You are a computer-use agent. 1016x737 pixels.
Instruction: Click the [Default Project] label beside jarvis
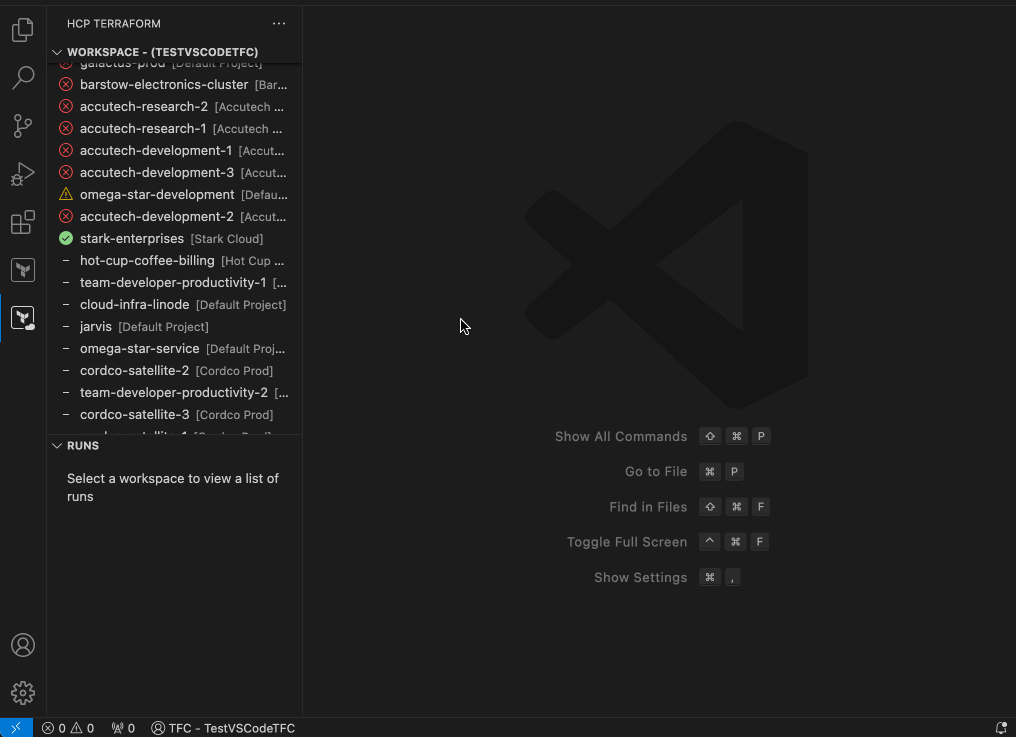click(x=163, y=327)
